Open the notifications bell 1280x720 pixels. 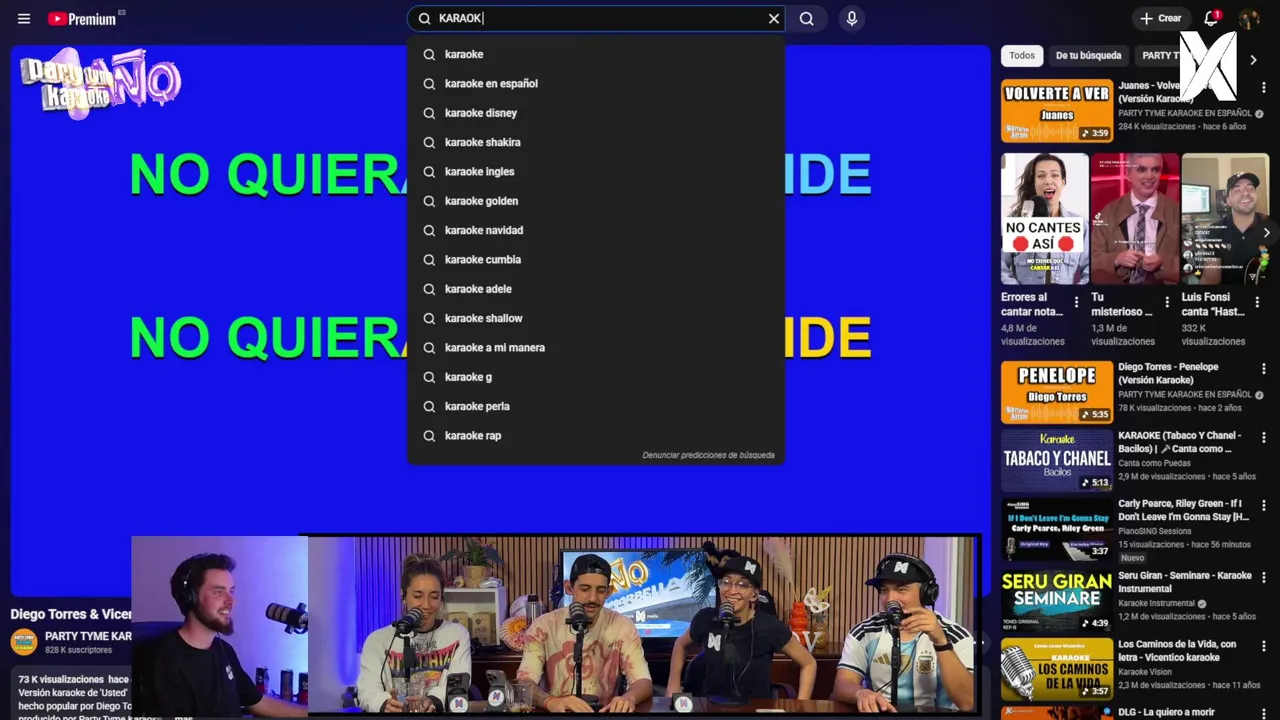1211,18
